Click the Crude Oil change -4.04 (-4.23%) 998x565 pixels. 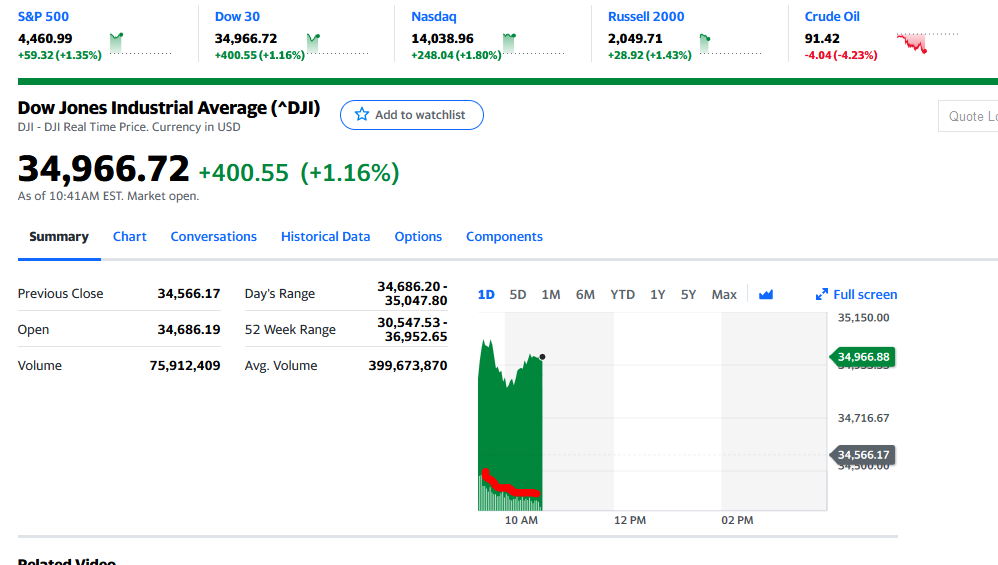click(841, 55)
